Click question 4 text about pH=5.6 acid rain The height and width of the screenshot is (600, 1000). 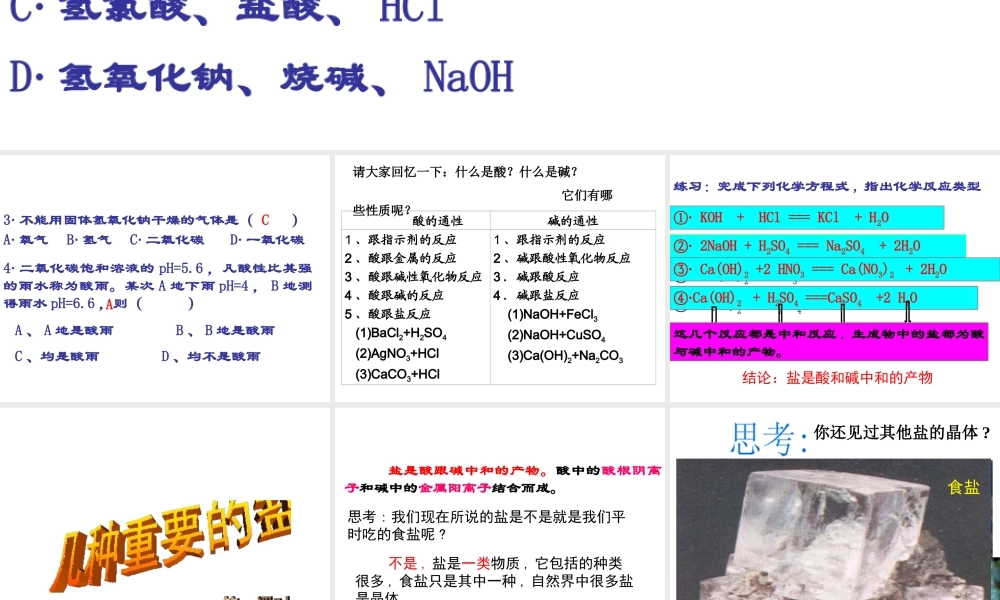pos(158,286)
